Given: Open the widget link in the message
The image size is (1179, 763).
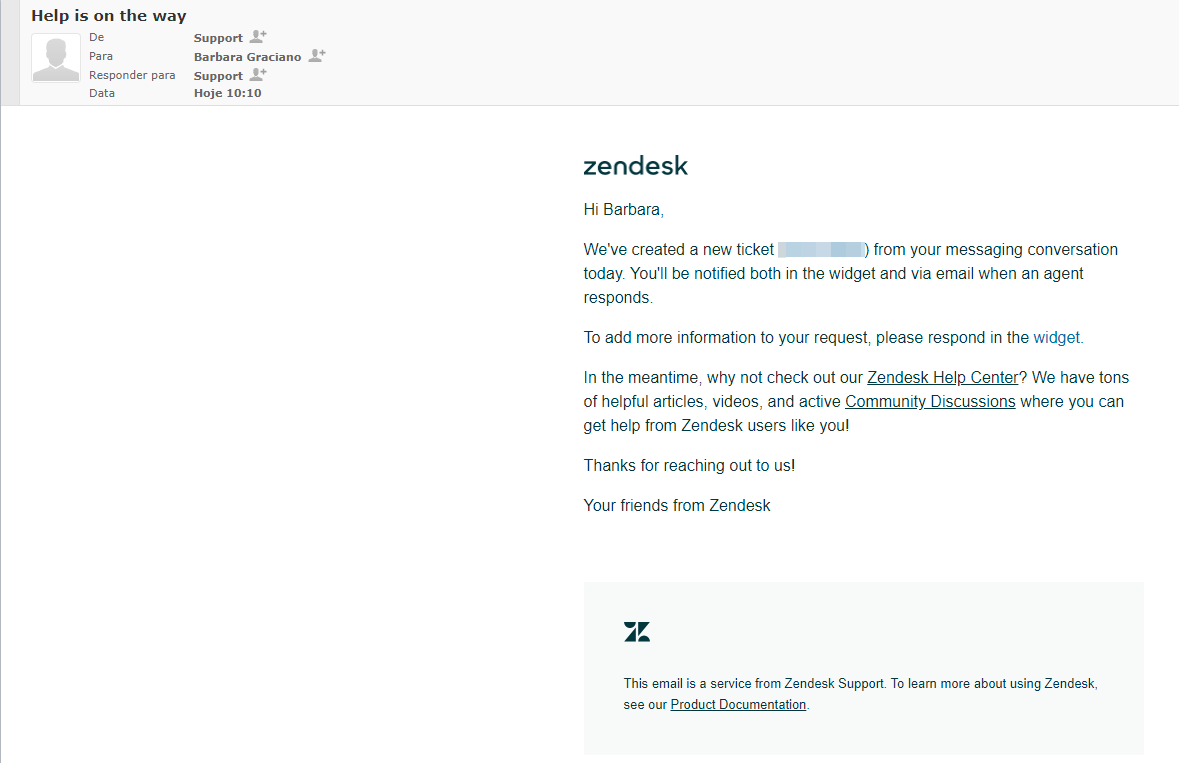Looking at the screenshot, I should (1056, 337).
